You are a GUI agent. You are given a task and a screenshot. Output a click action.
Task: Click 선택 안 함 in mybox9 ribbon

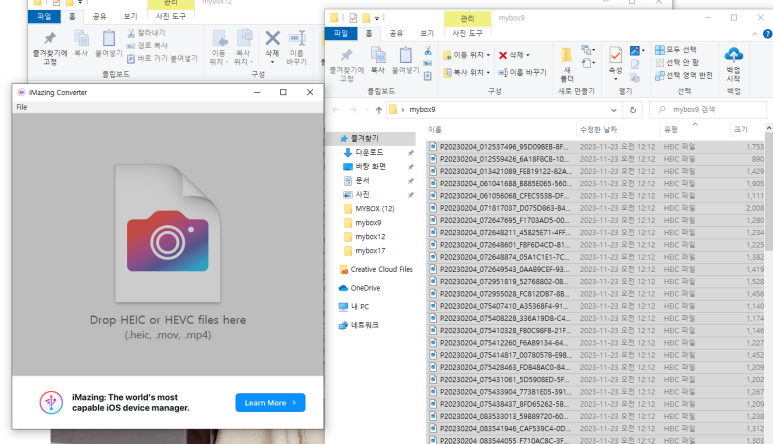(x=677, y=63)
